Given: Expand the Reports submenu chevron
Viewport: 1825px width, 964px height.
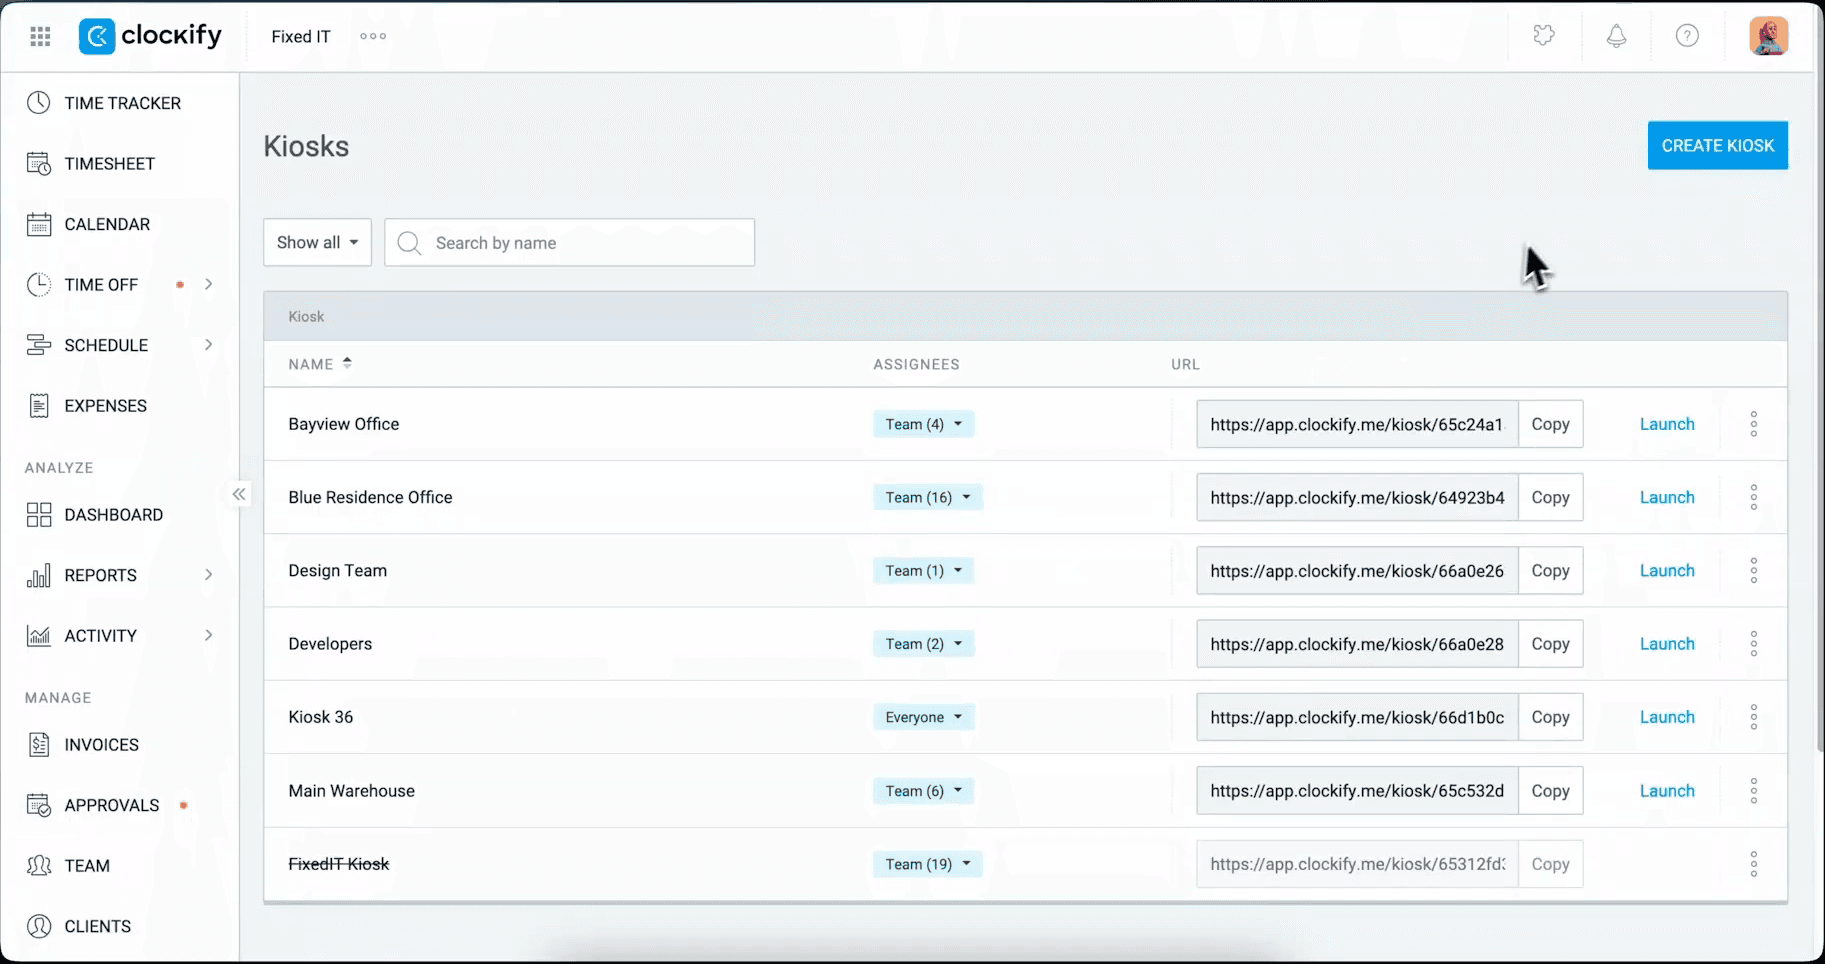Looking at the screenshot, I should (208, 575).
